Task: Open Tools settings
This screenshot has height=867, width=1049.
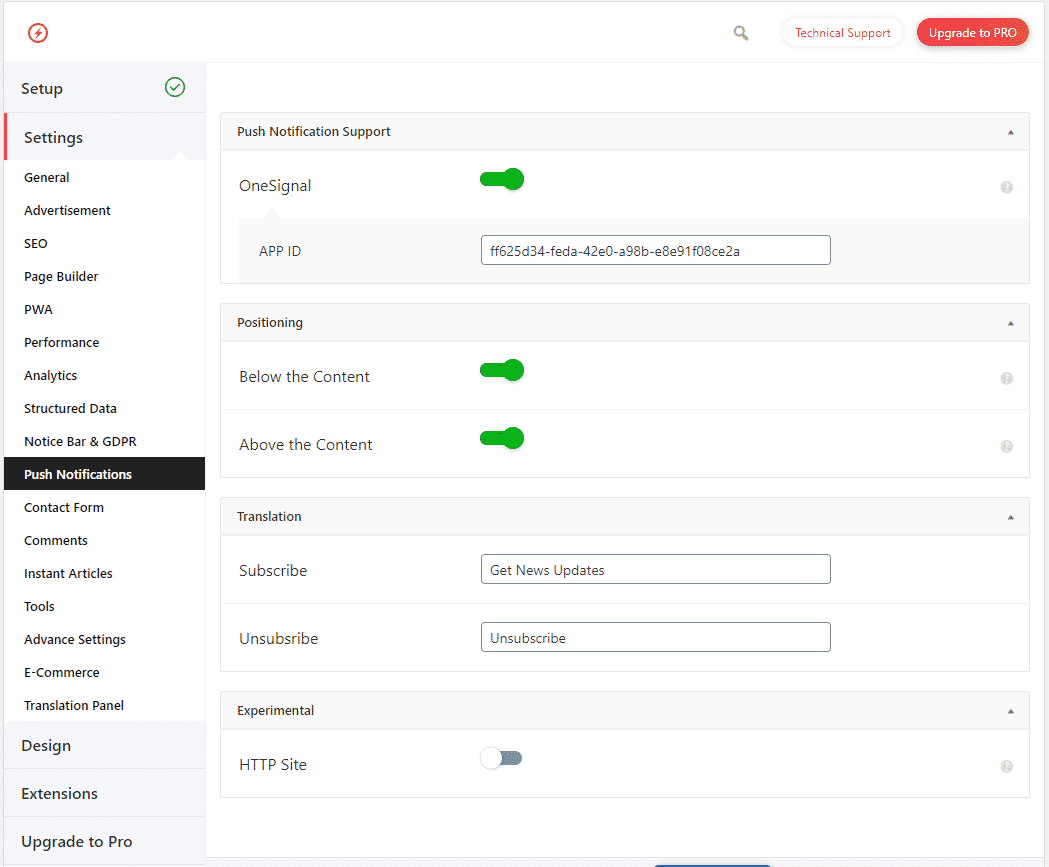Action: 39,606
